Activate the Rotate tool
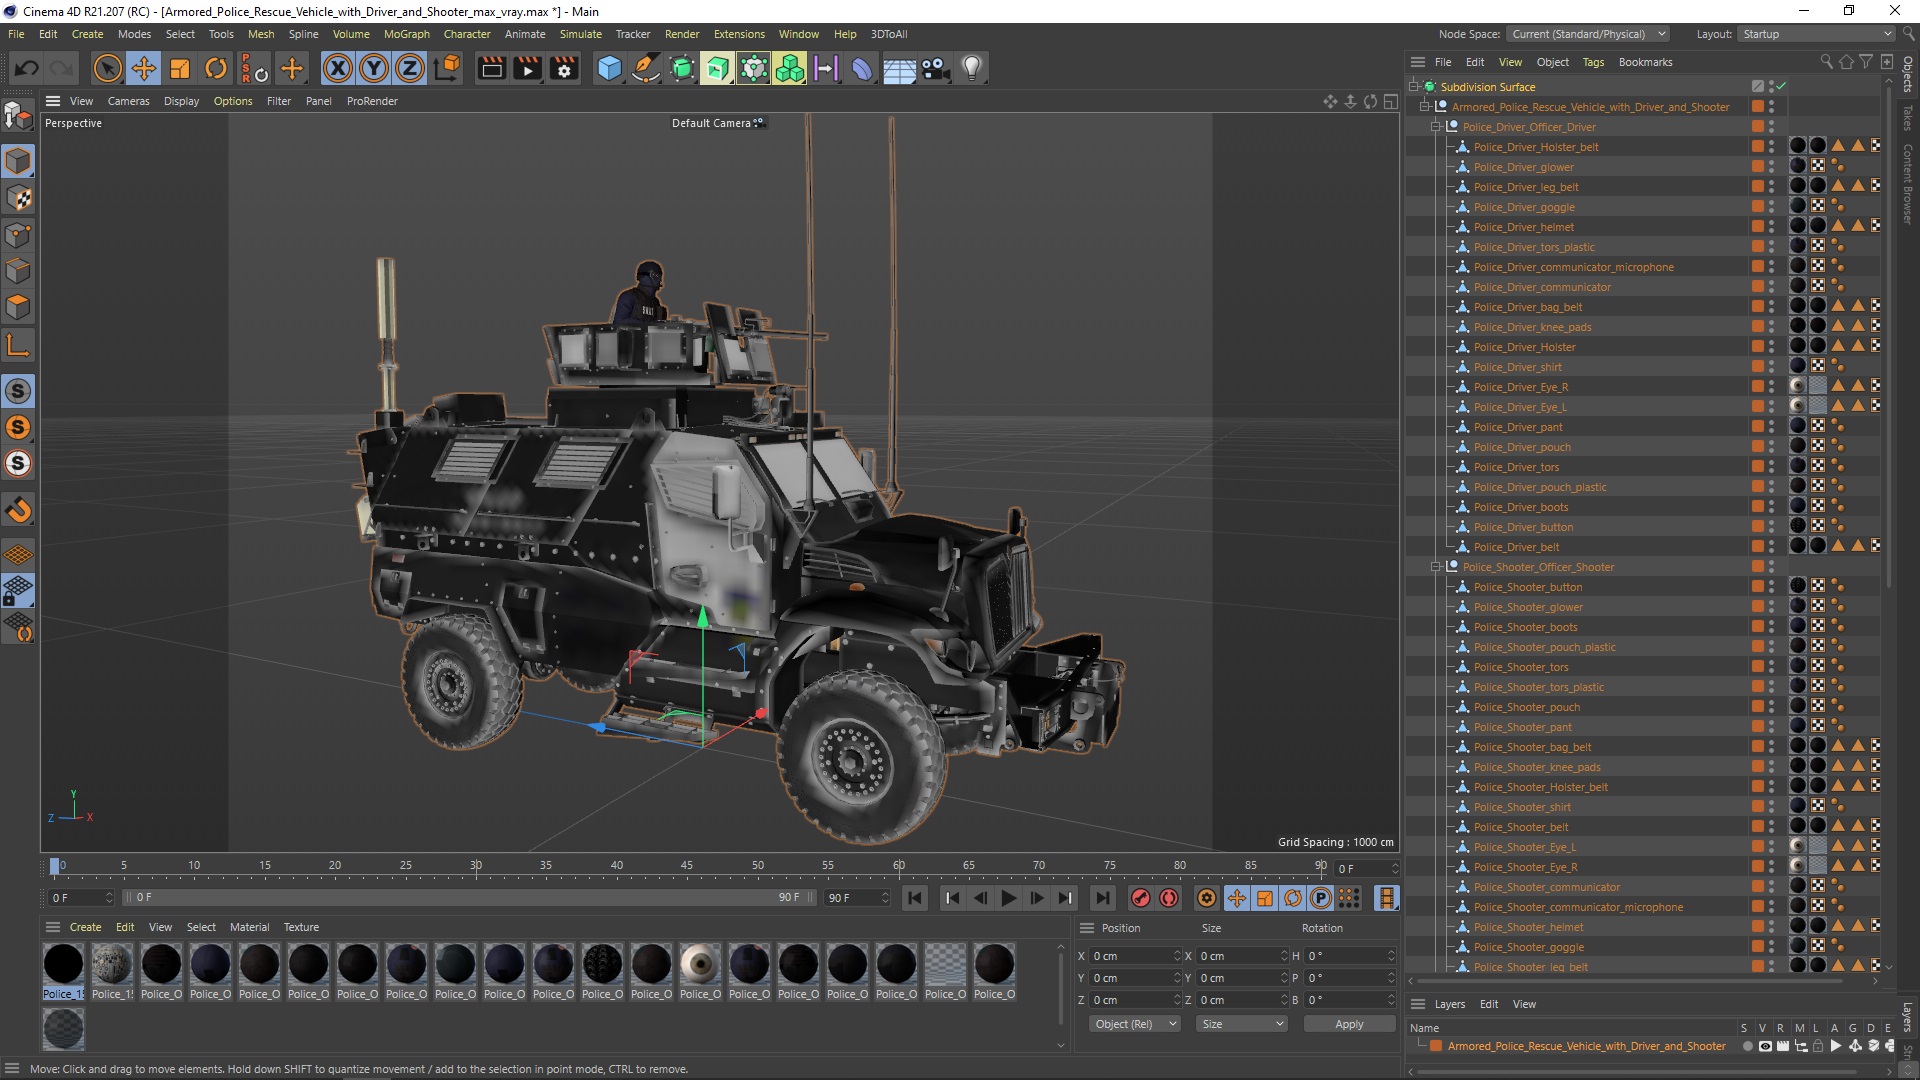The image size is (1920, 1080). (x=216, y=68)
